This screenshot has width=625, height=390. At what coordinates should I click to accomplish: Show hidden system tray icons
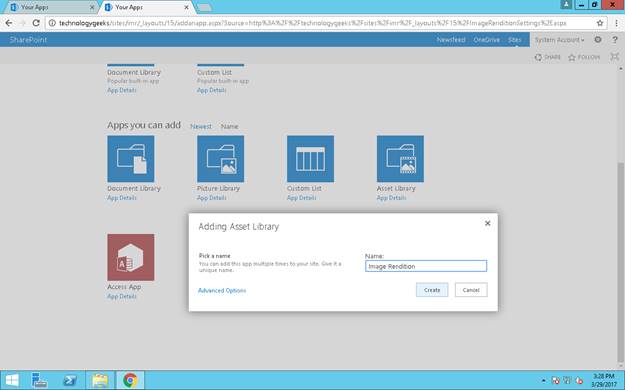tap(543, 381)
